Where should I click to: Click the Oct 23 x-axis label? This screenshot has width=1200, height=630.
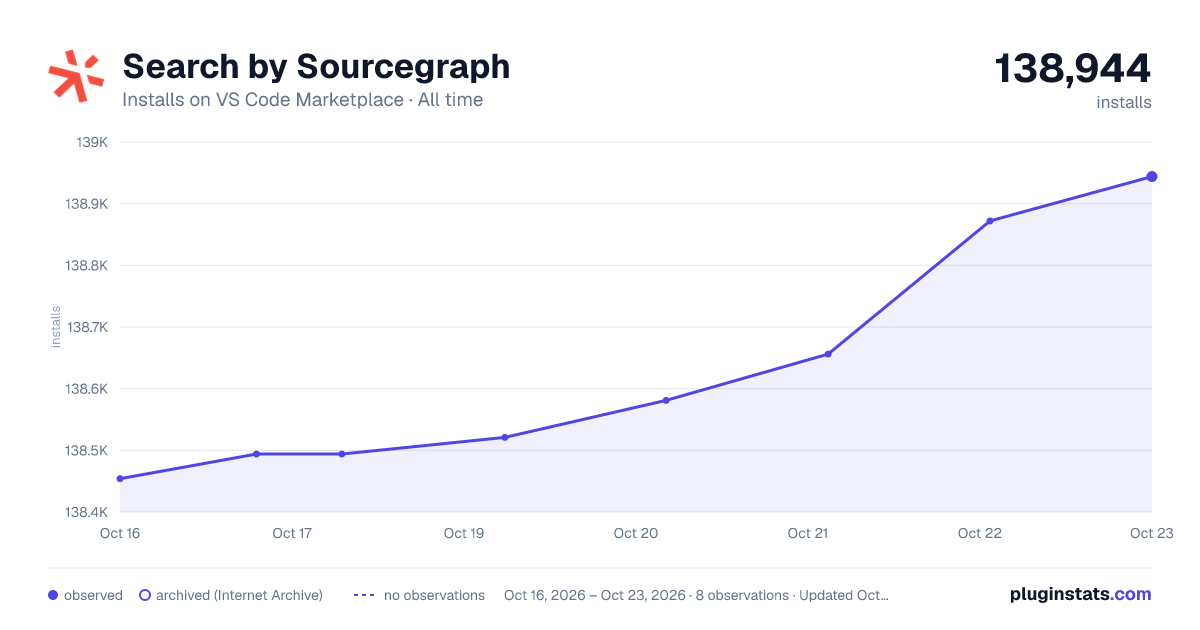[x=1151, y=533]
